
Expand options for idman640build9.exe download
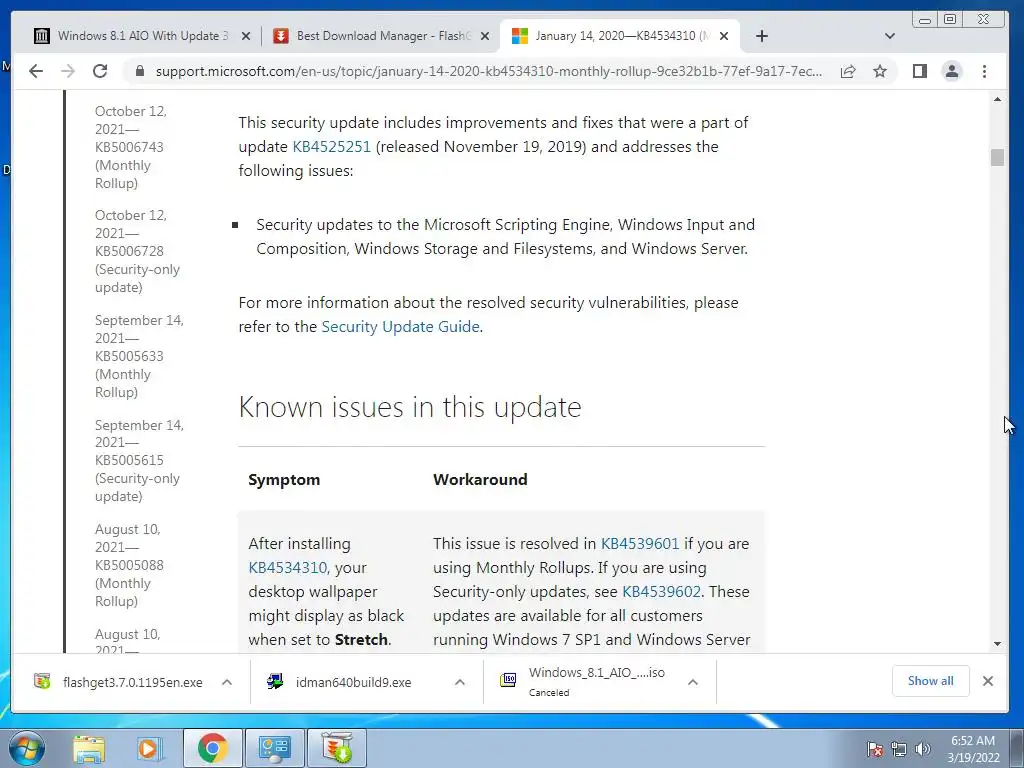(460, 682)
